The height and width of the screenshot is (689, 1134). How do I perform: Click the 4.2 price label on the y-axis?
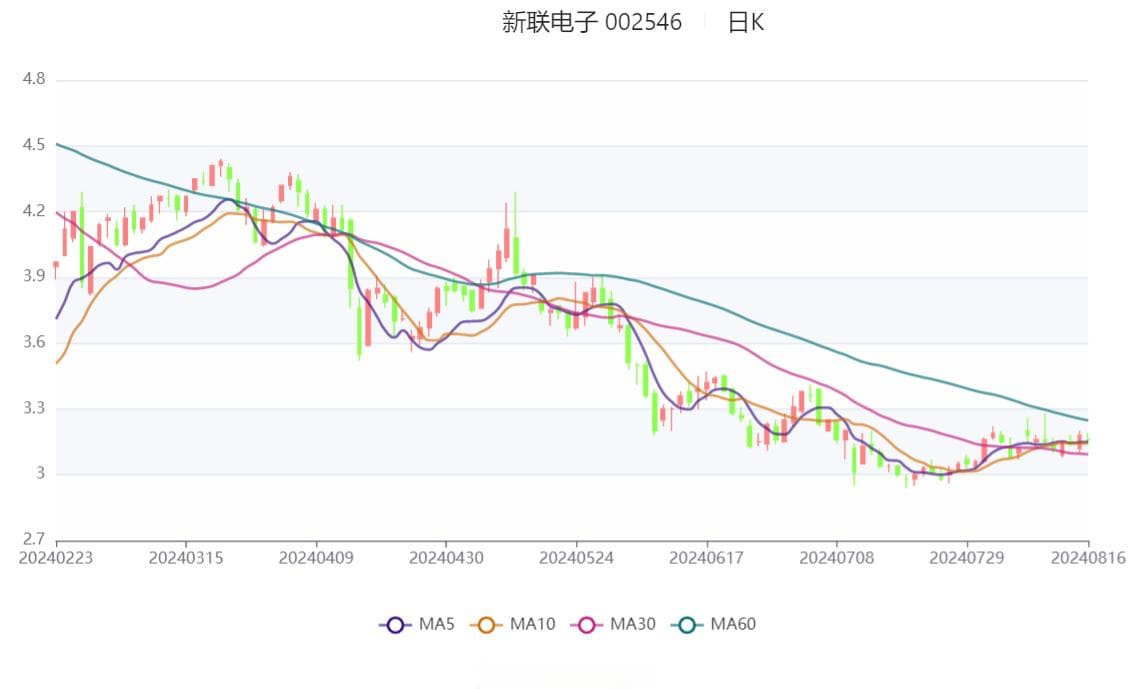point(34,210)
